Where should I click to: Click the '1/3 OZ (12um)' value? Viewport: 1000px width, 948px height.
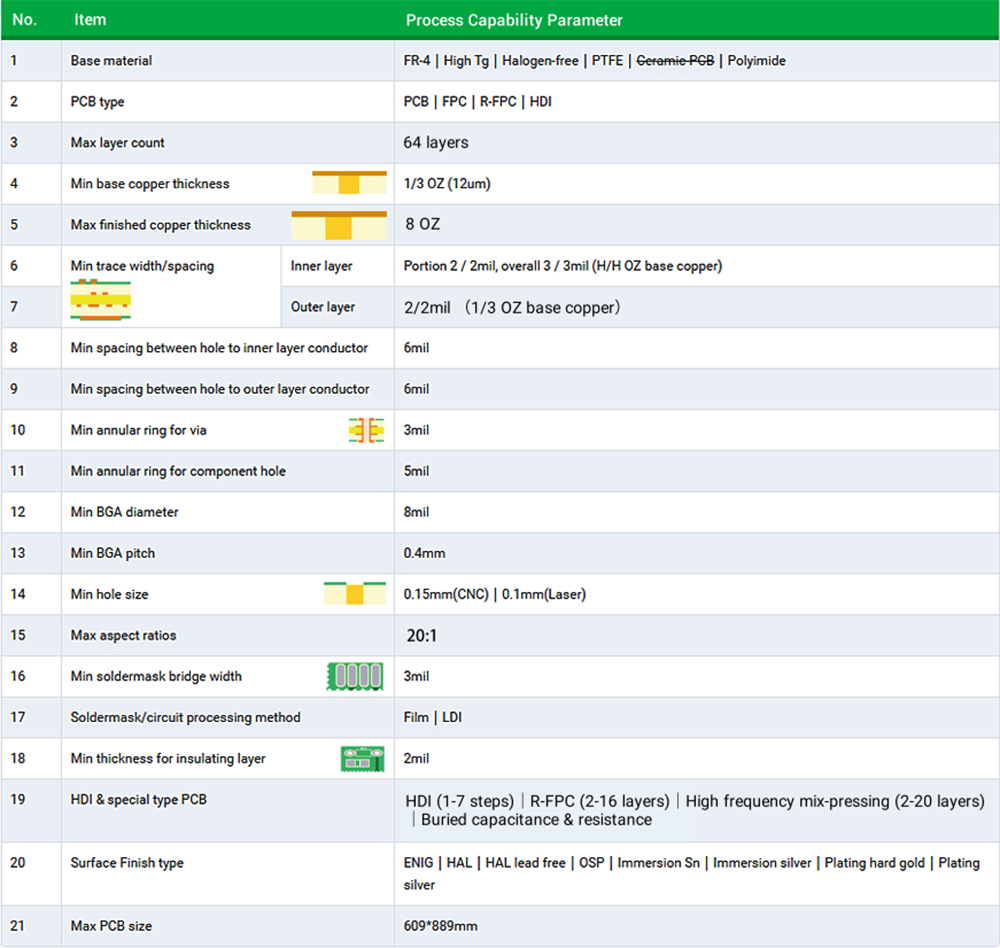click(446, 184)
